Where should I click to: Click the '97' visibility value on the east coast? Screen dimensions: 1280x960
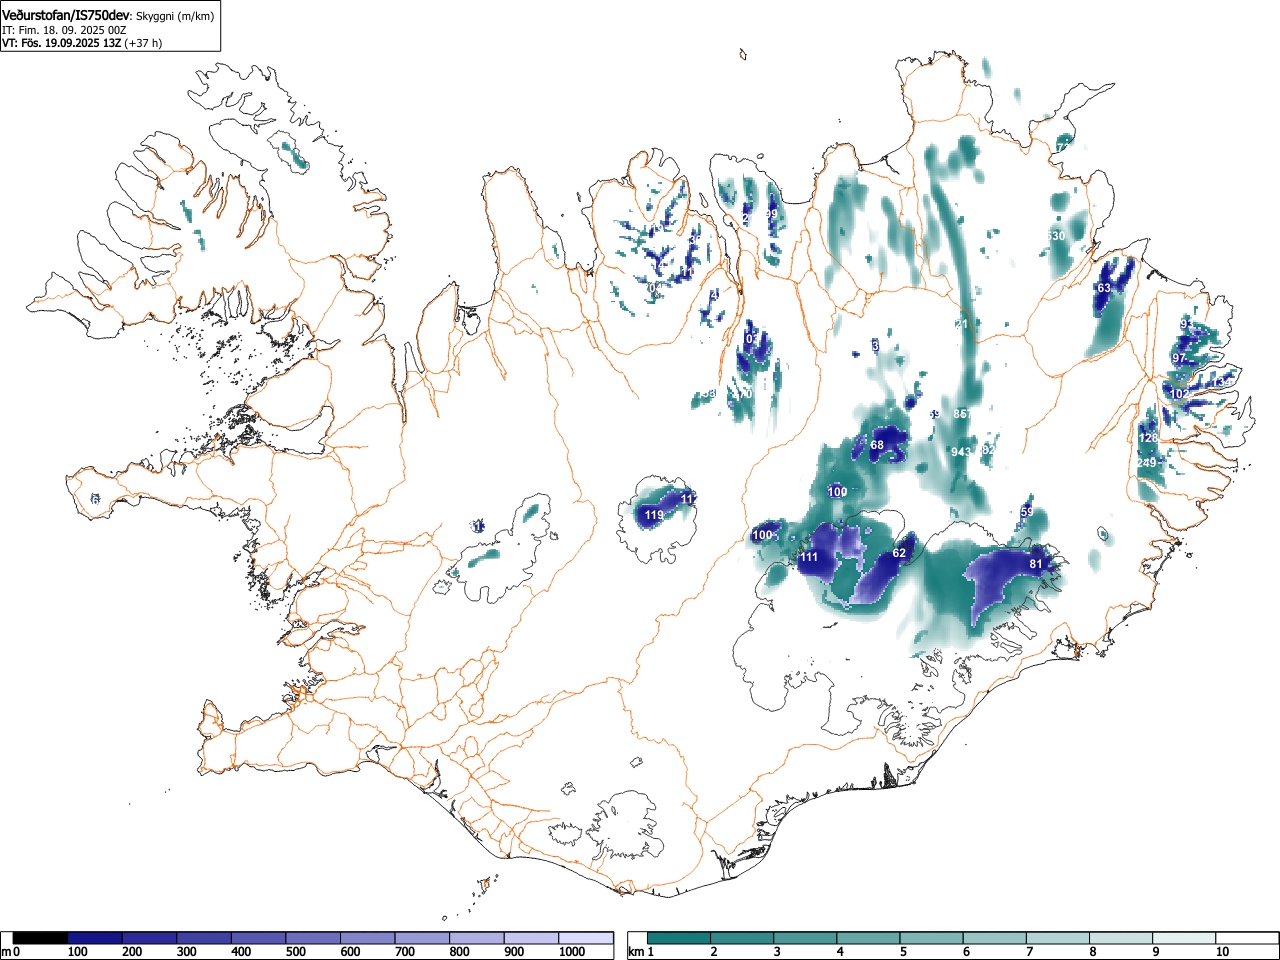(x=1179, y=358)
